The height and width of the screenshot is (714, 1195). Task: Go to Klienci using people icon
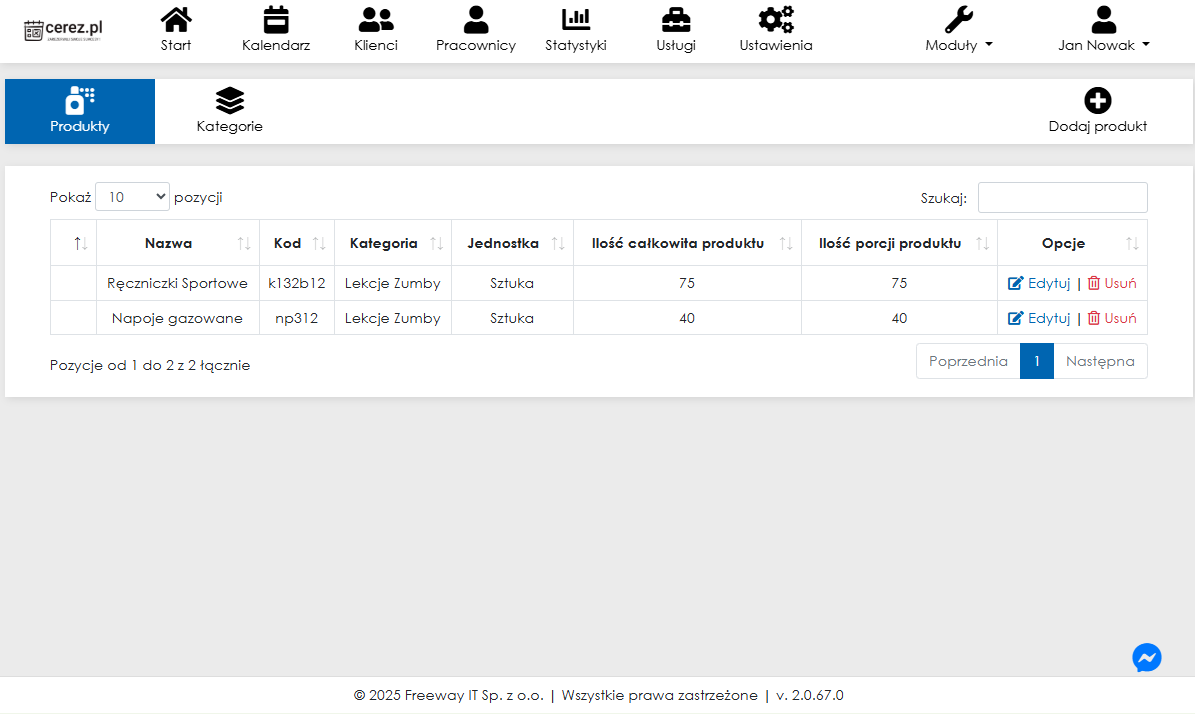pos(376,19)
